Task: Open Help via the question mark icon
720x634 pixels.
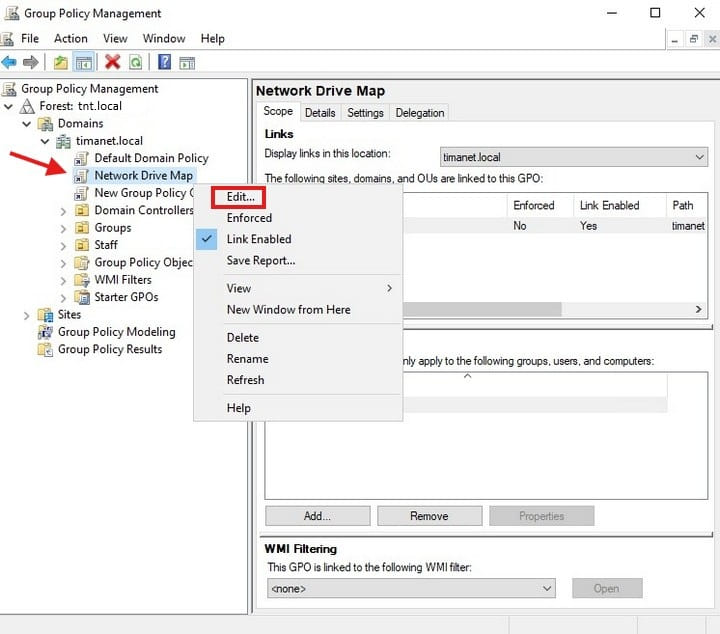Action: (x=164, y=62)
